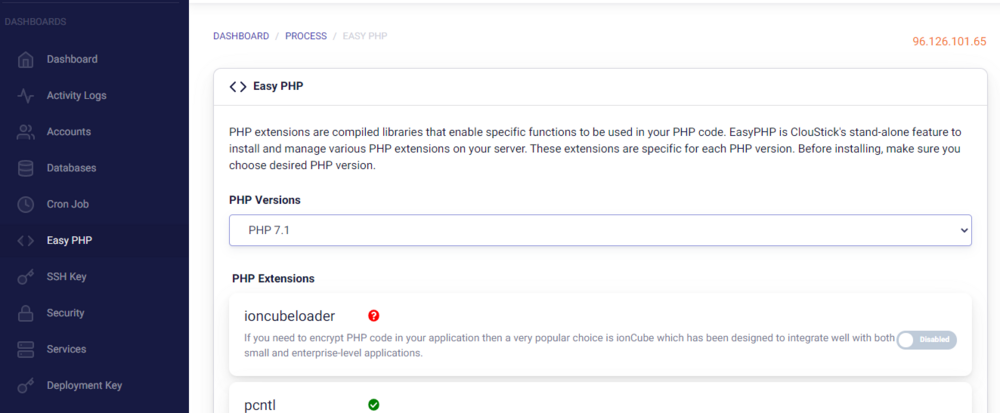Click the green check icon beside pcntl
This screenshot has height=413, width=1000.
pyautogui.click(x=374, y=405)
